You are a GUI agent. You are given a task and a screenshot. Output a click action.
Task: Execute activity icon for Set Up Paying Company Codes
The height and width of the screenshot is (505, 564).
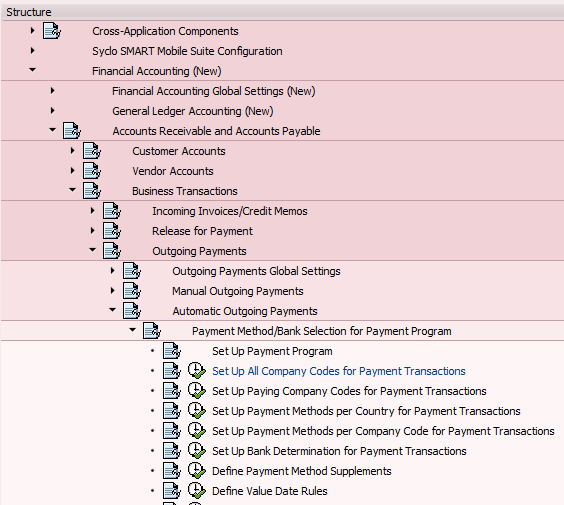[197, 391]
